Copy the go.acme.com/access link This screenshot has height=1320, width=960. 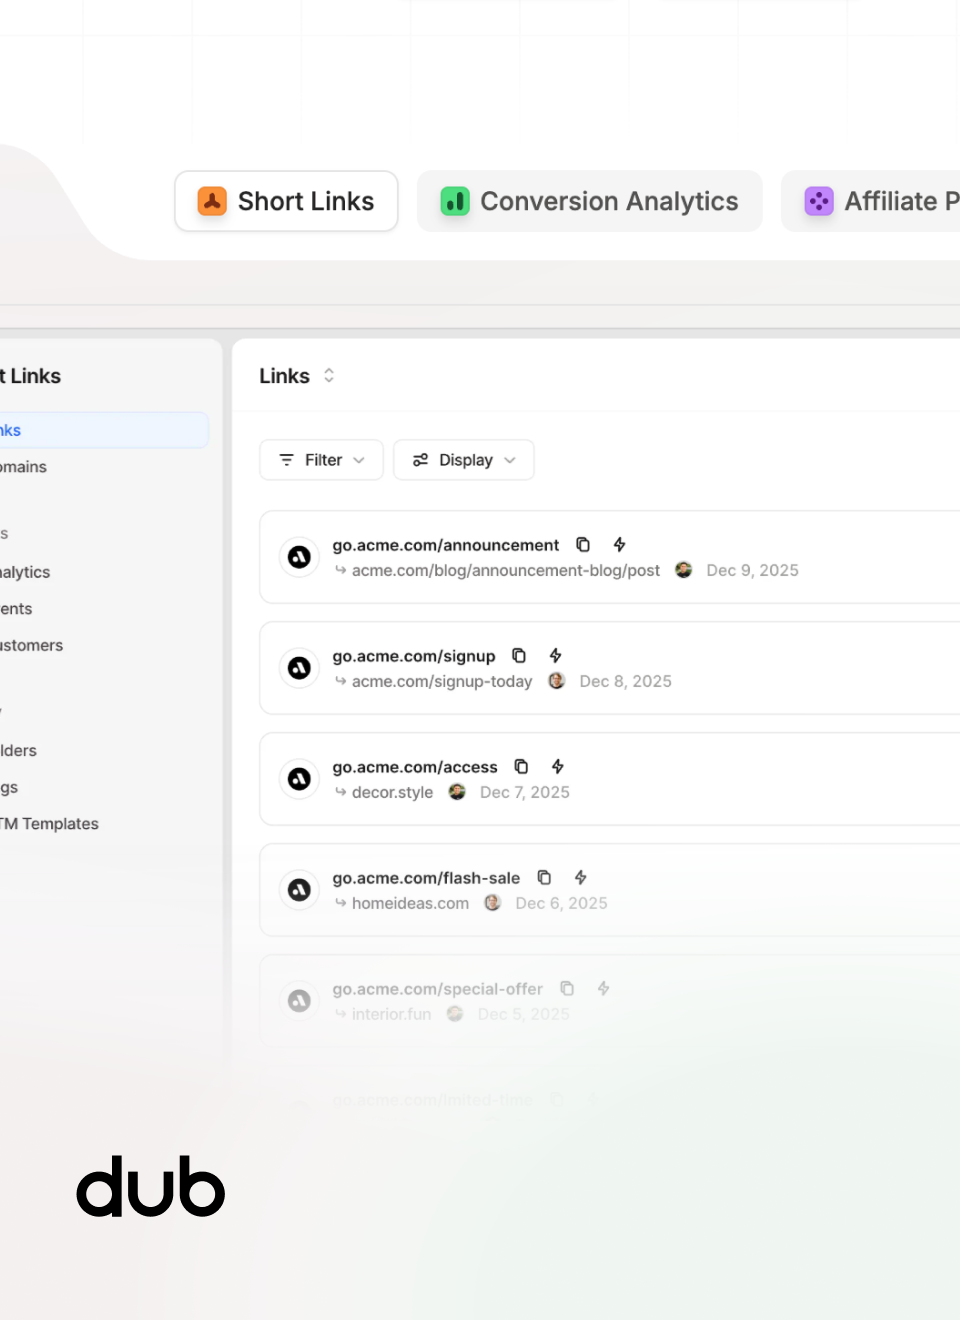[521, 767]
